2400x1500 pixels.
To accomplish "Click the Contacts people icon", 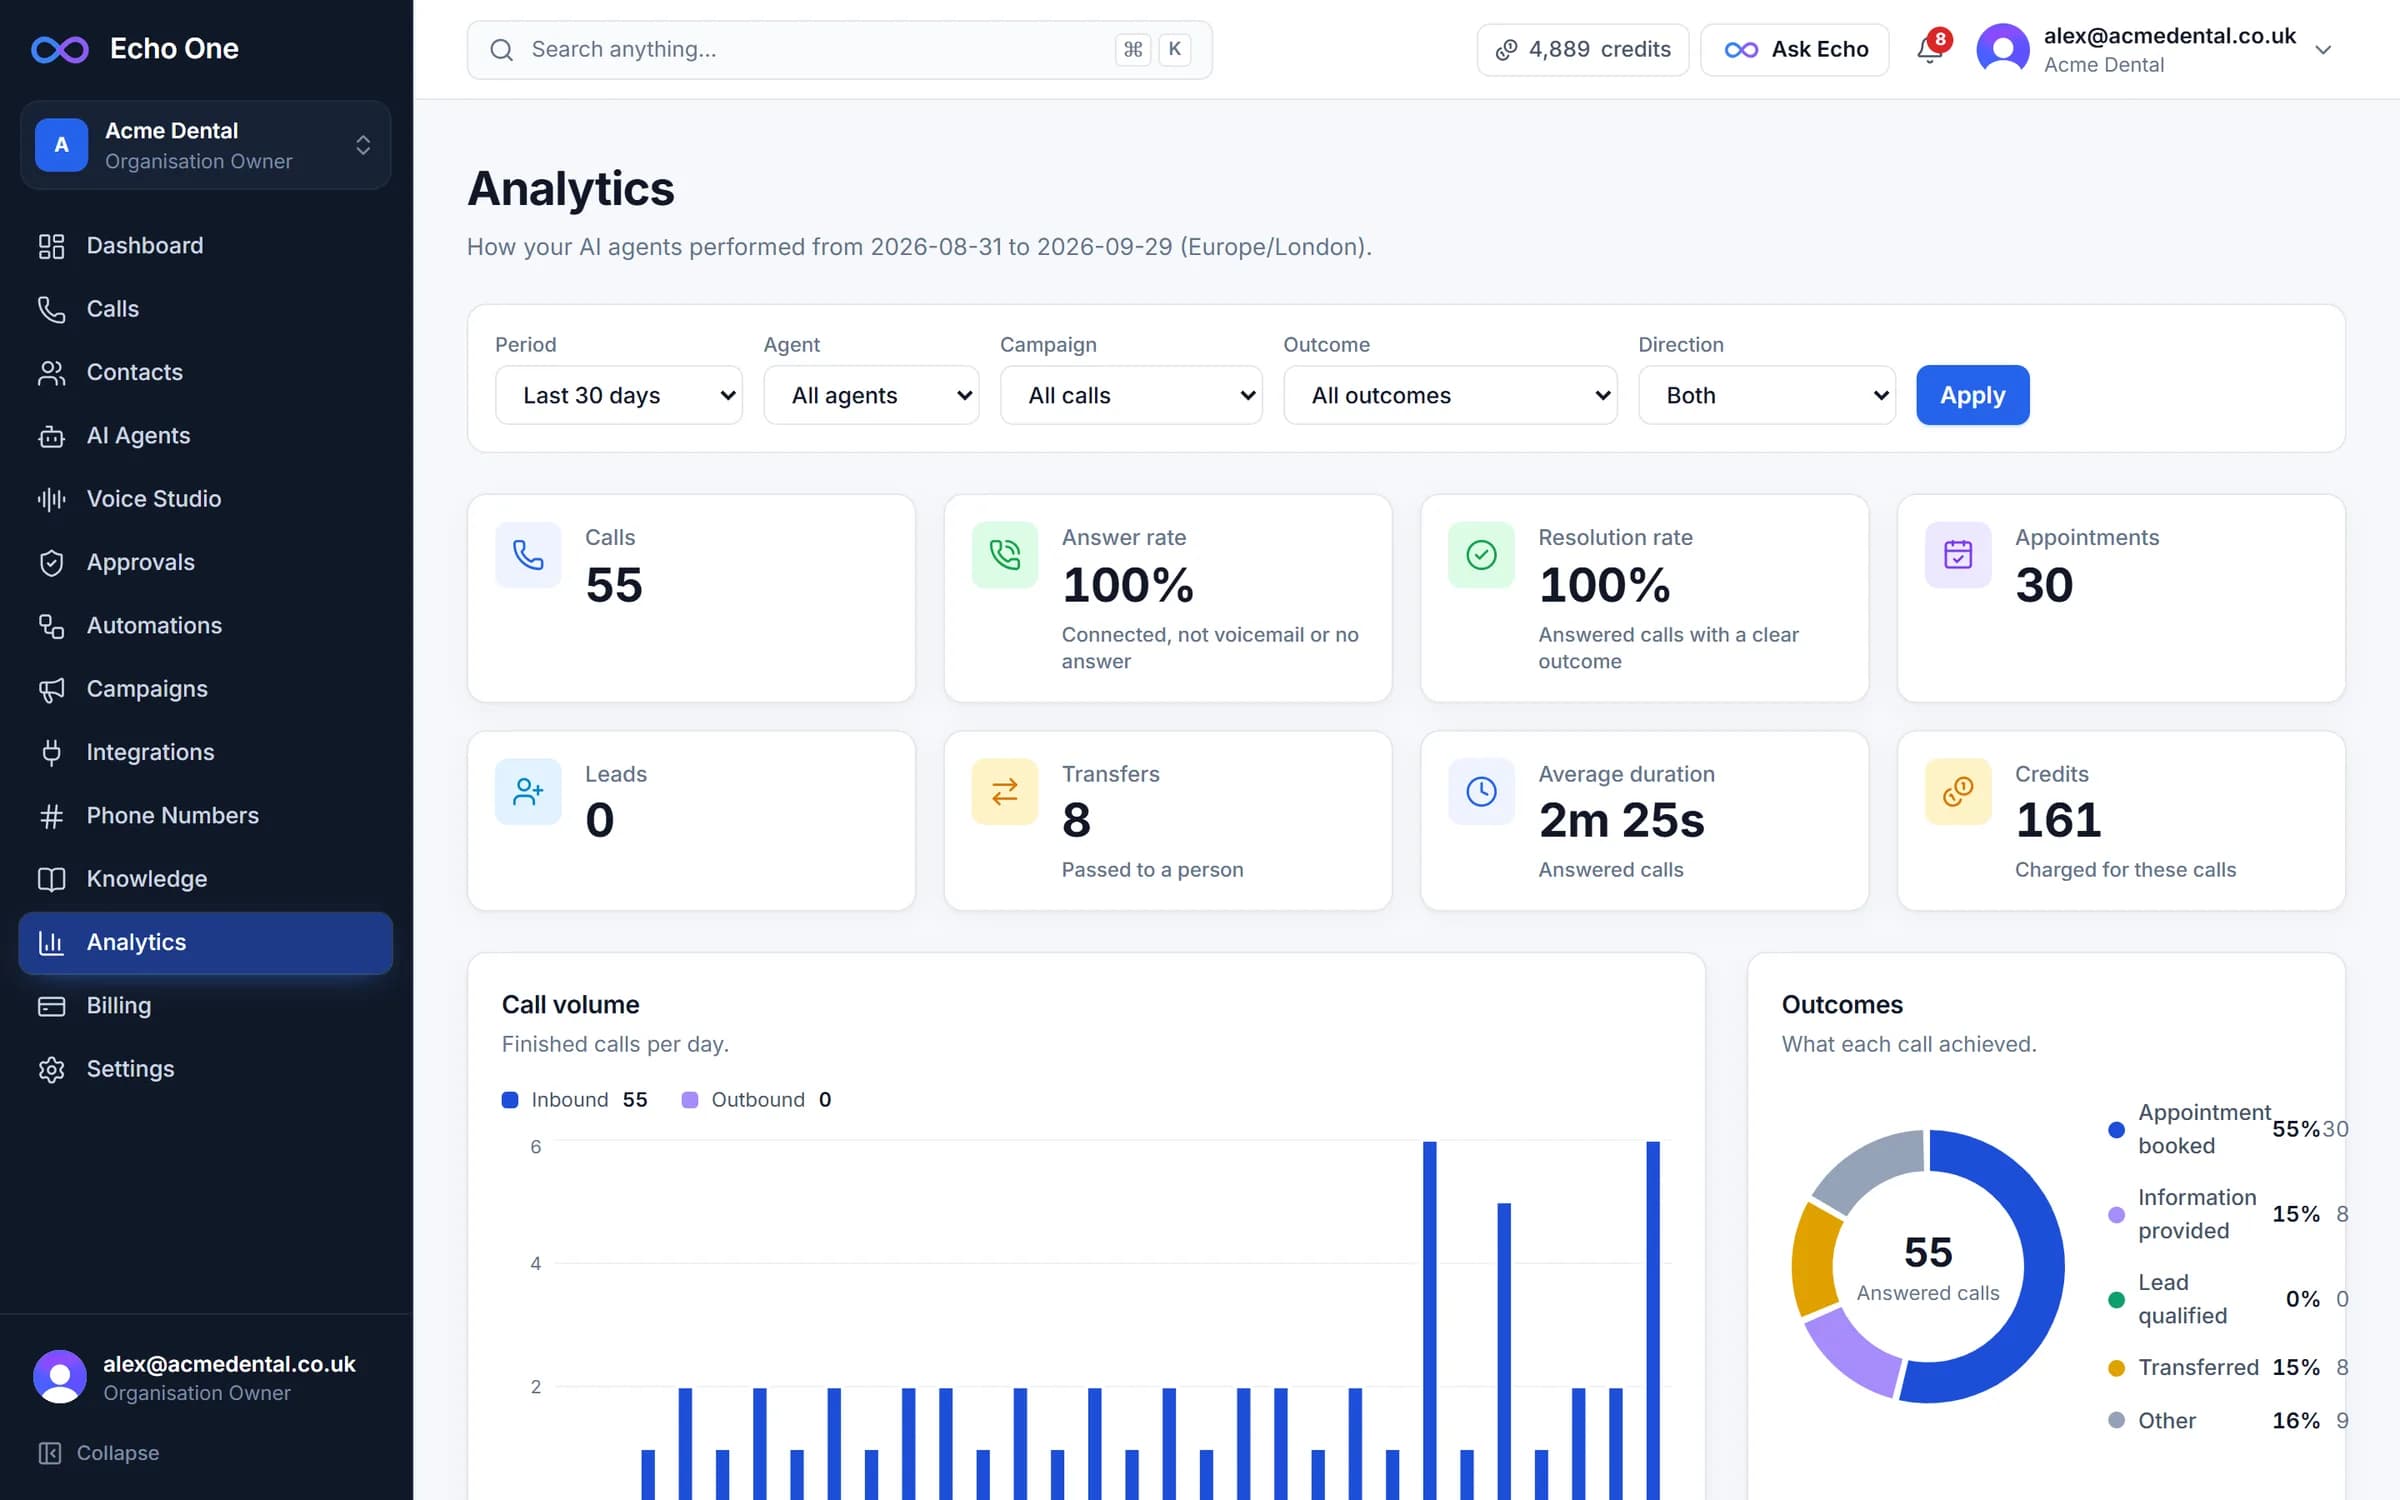I will (x=51, y=373).
